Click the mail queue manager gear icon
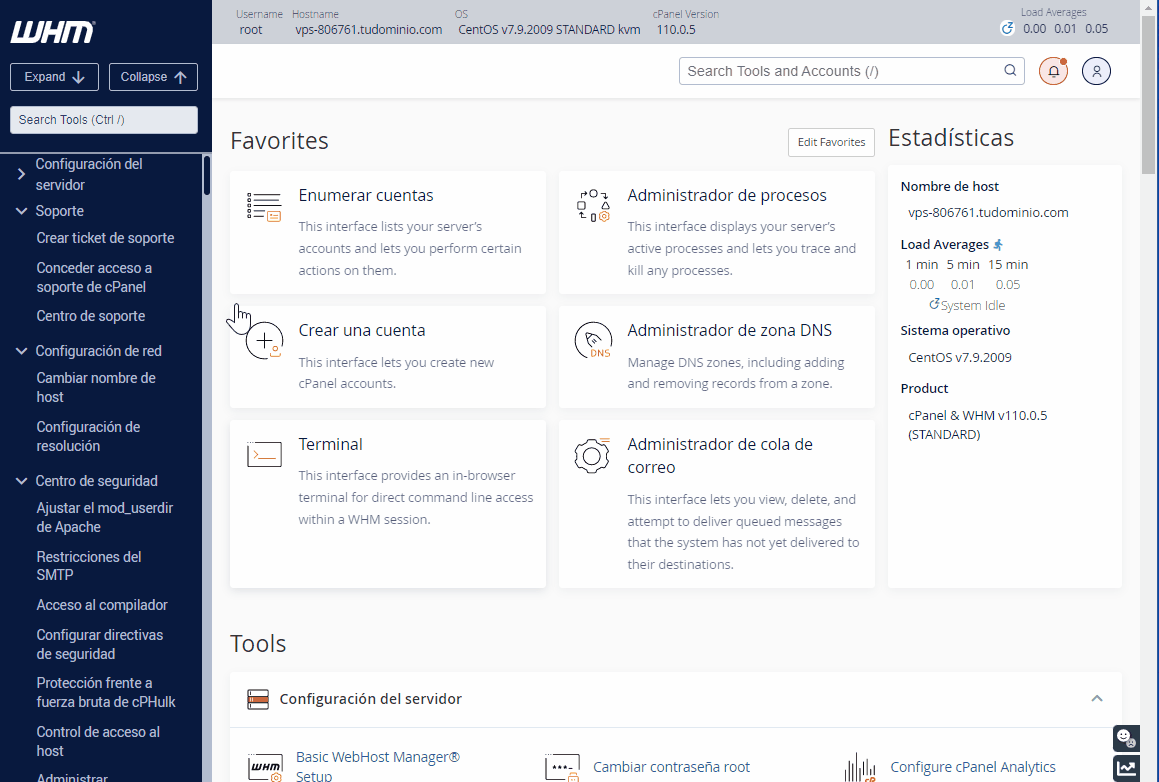Viewport: 1159px width, 782px height. coord(592,455)
